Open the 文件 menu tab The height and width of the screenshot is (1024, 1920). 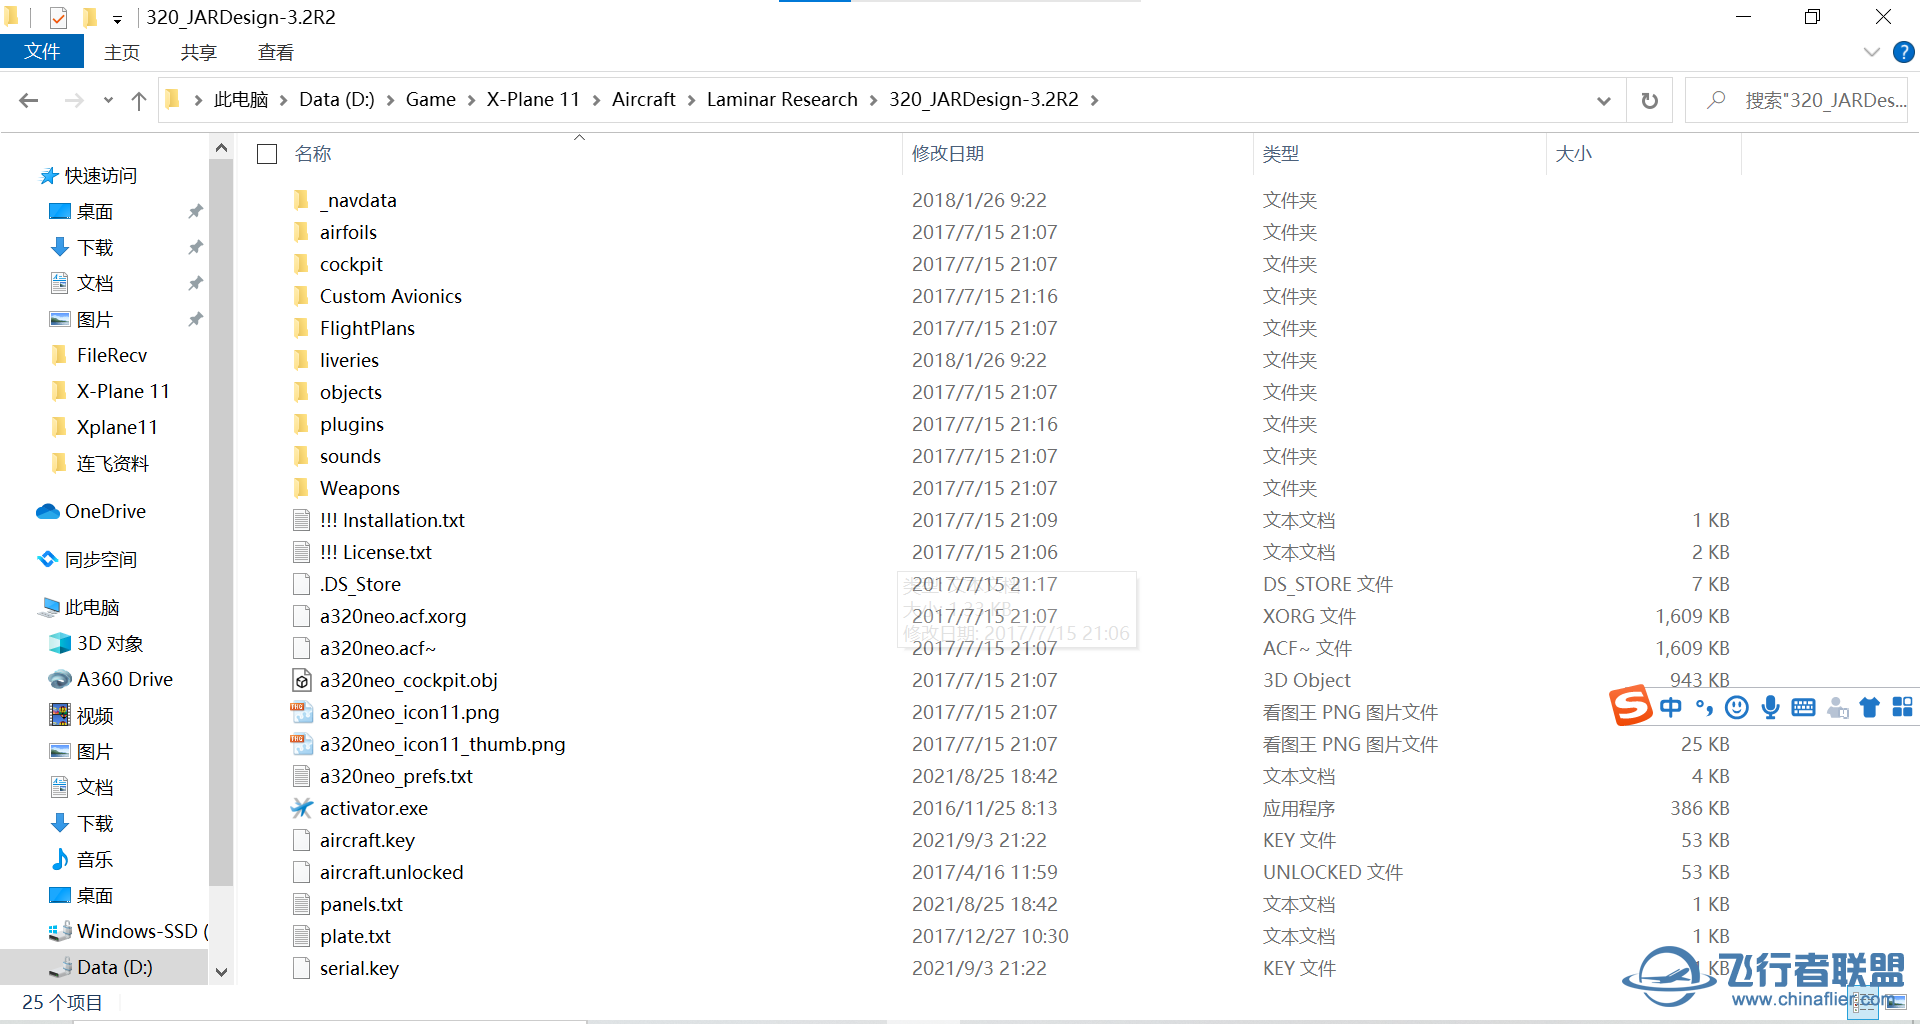(x=42, y=52)
